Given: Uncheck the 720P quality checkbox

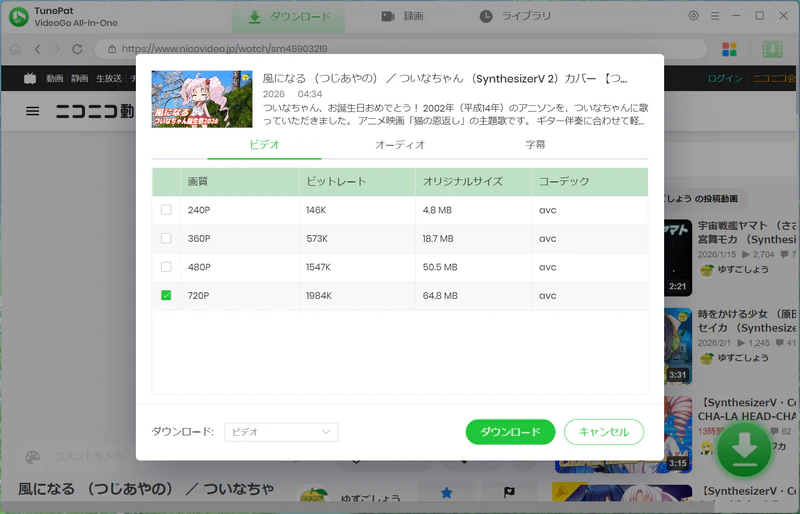Looking at the screenshot, I should coord(166,296).
